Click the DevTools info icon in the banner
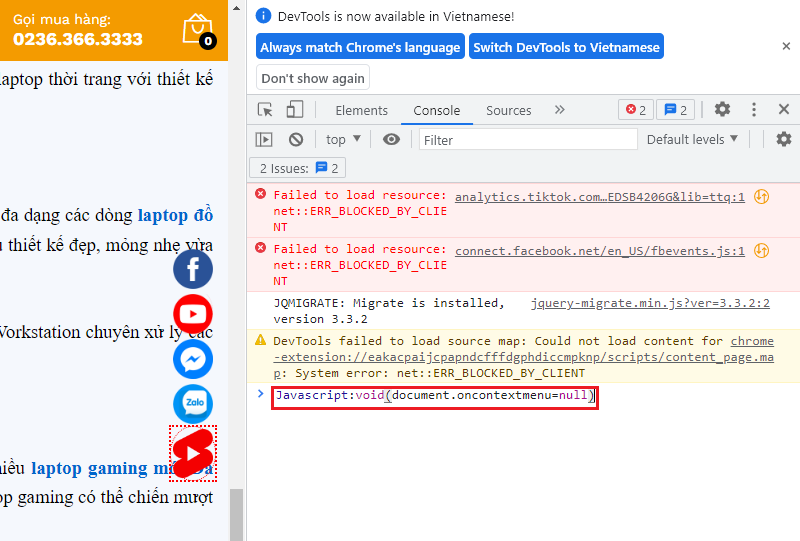 (263, 16)
